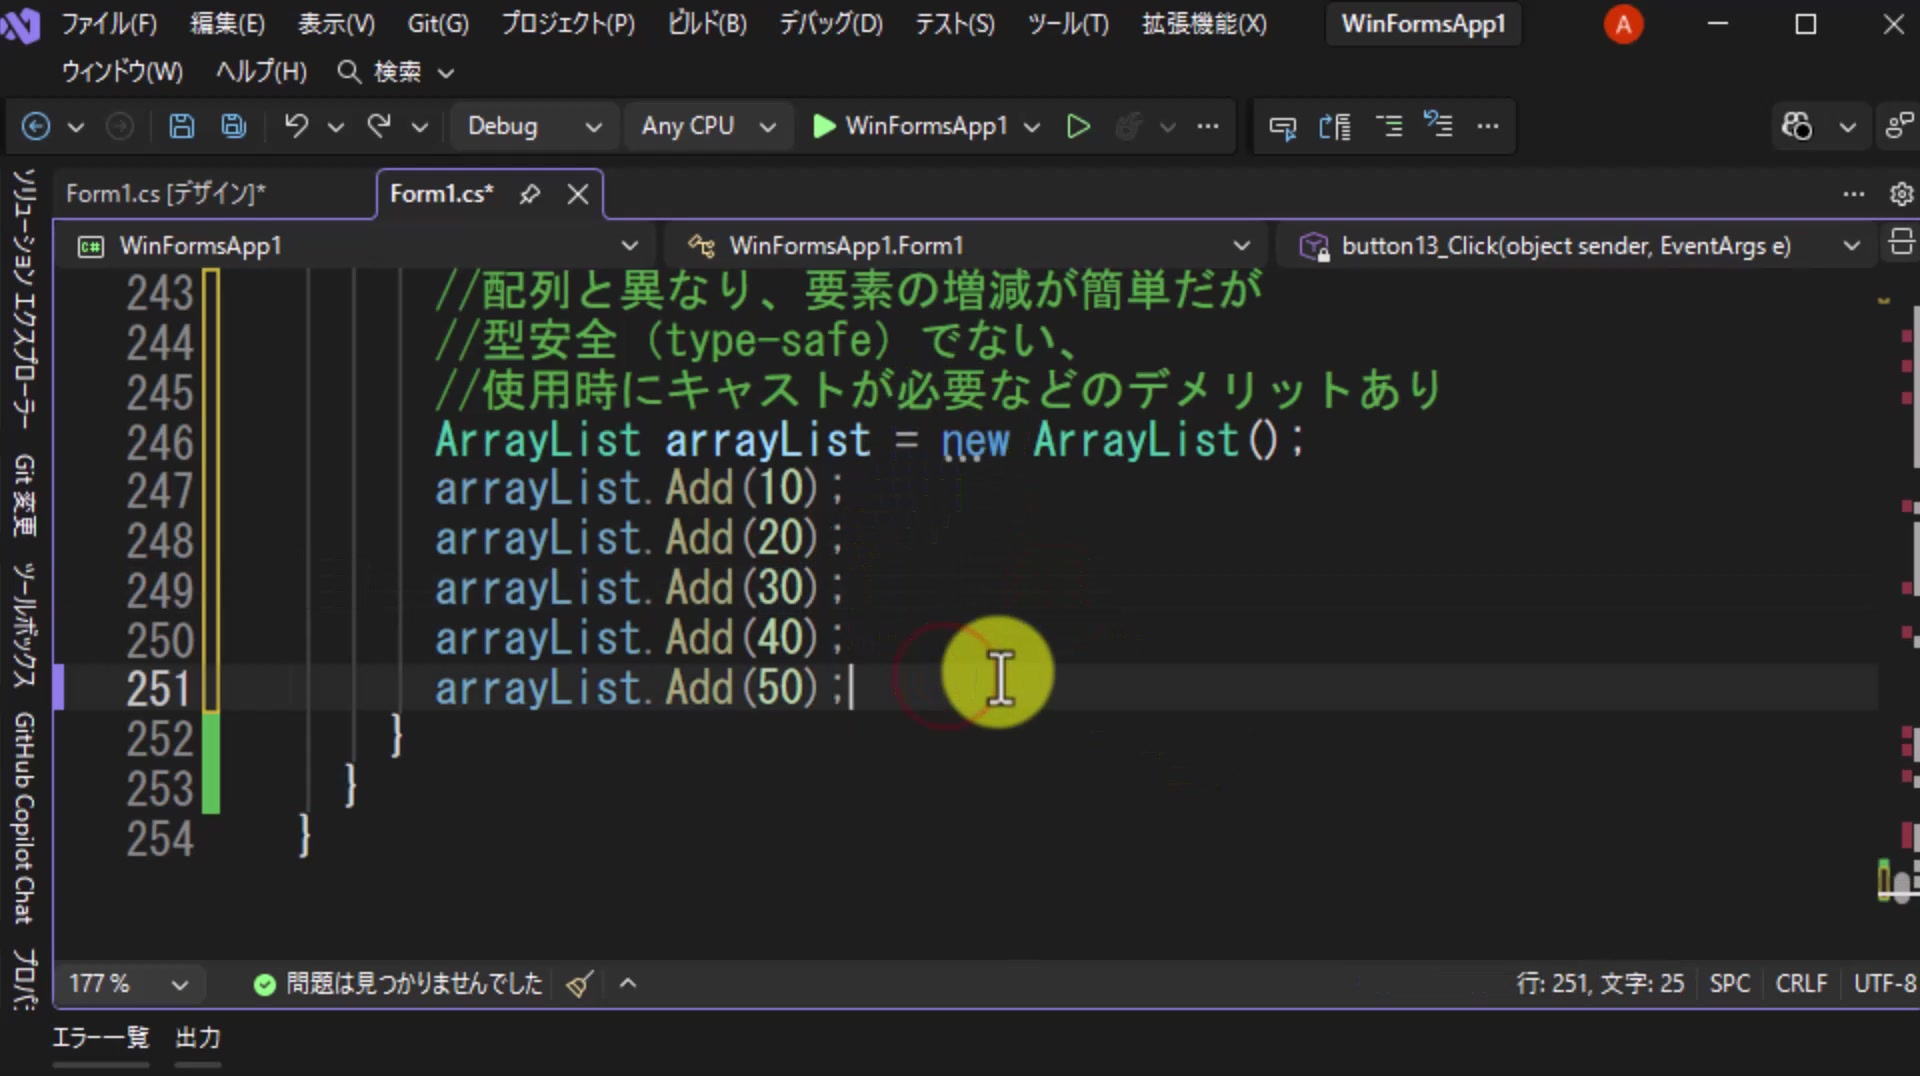Expand the error navigation caret in status strip
The width and height of the screenshot is (1920, 1076).
click(628, 984)
